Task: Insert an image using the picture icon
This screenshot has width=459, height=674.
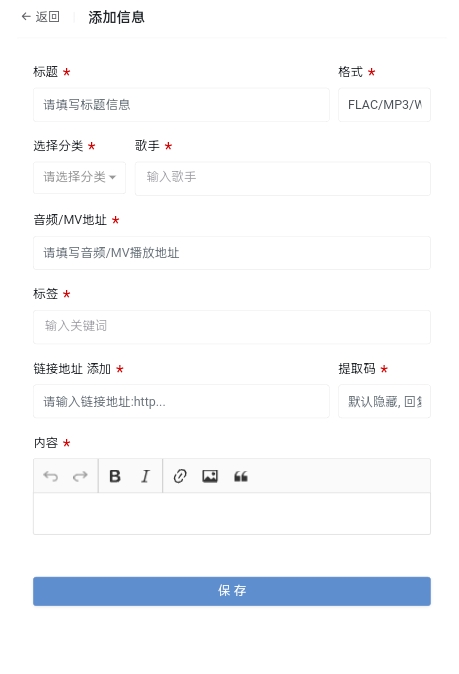Action: pyautogui.click(x=210, y=476)
